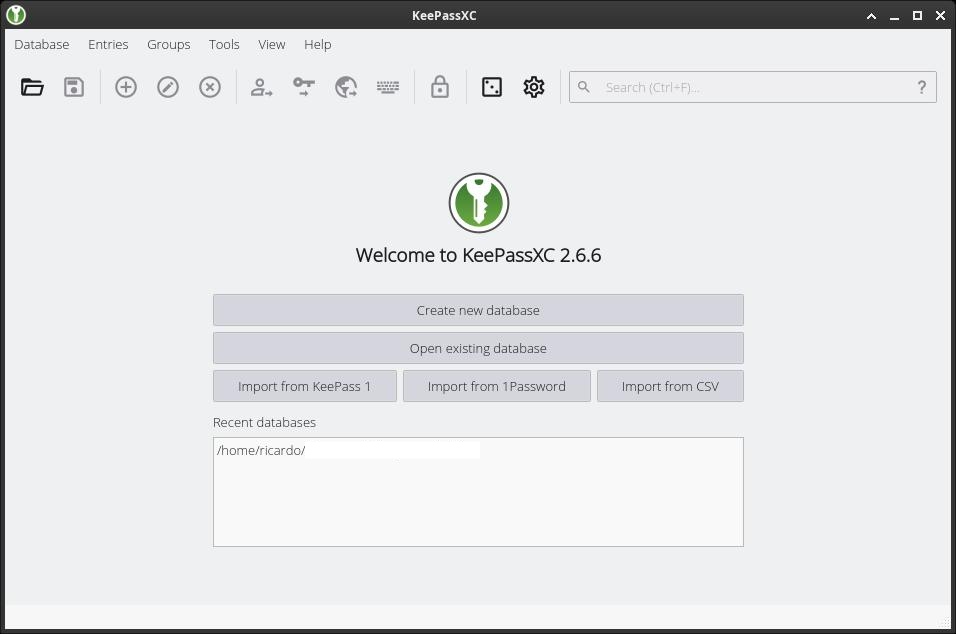Minimize the KeePassXC window

tap(894, 16)
